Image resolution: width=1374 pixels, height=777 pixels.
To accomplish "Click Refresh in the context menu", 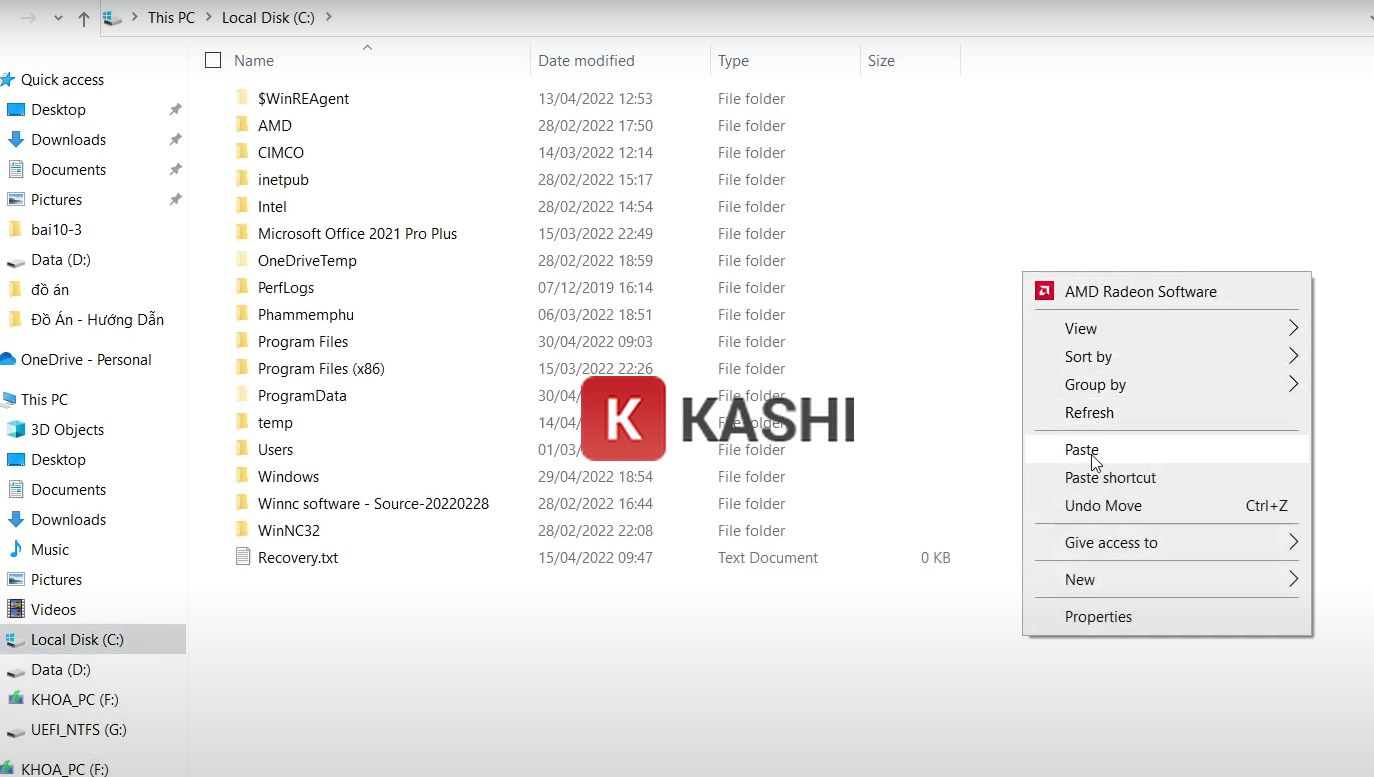I will pyautogui.click(x=1089, y=413).
